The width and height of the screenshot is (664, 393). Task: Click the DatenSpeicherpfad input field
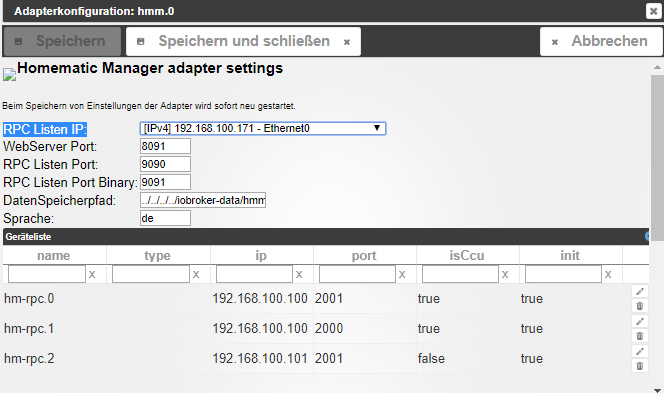pyautogui.click(x=203, y=200)
